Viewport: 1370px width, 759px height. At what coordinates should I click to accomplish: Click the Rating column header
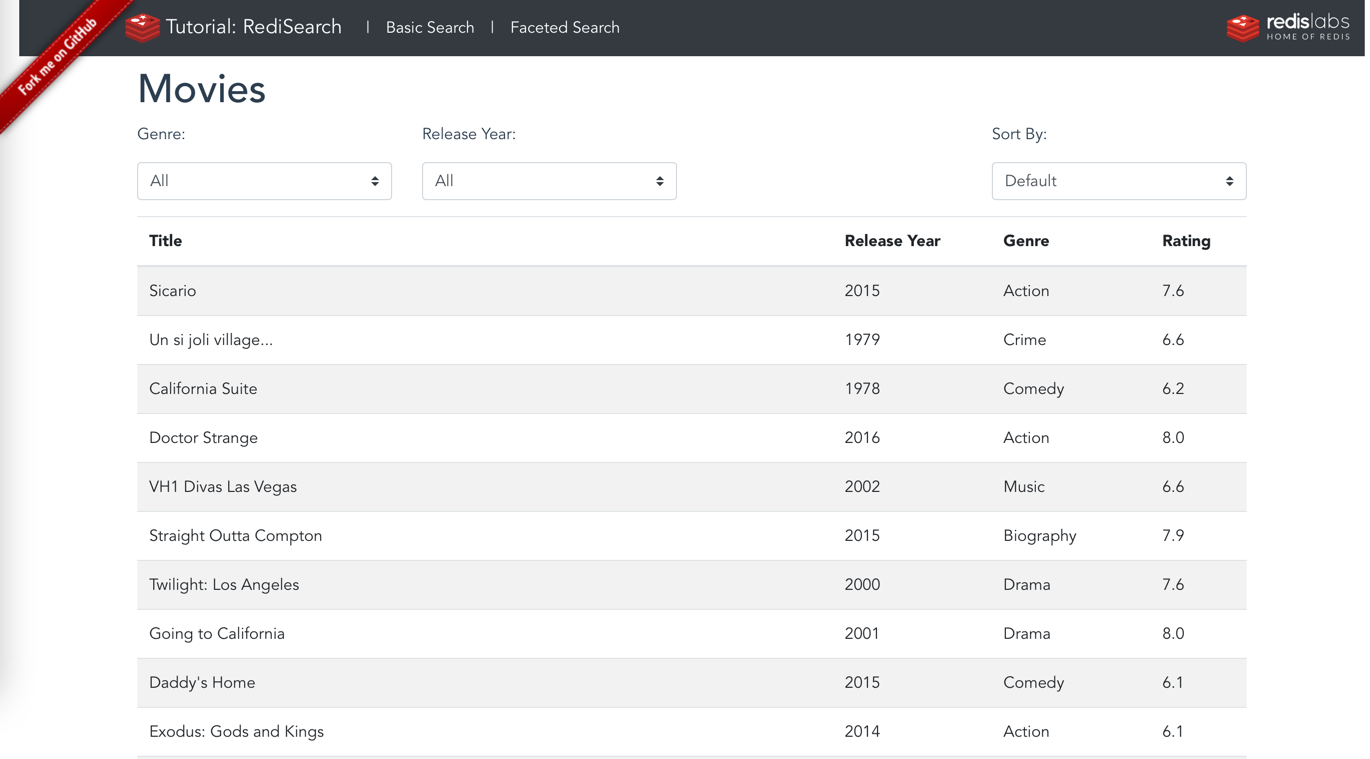1186,241
